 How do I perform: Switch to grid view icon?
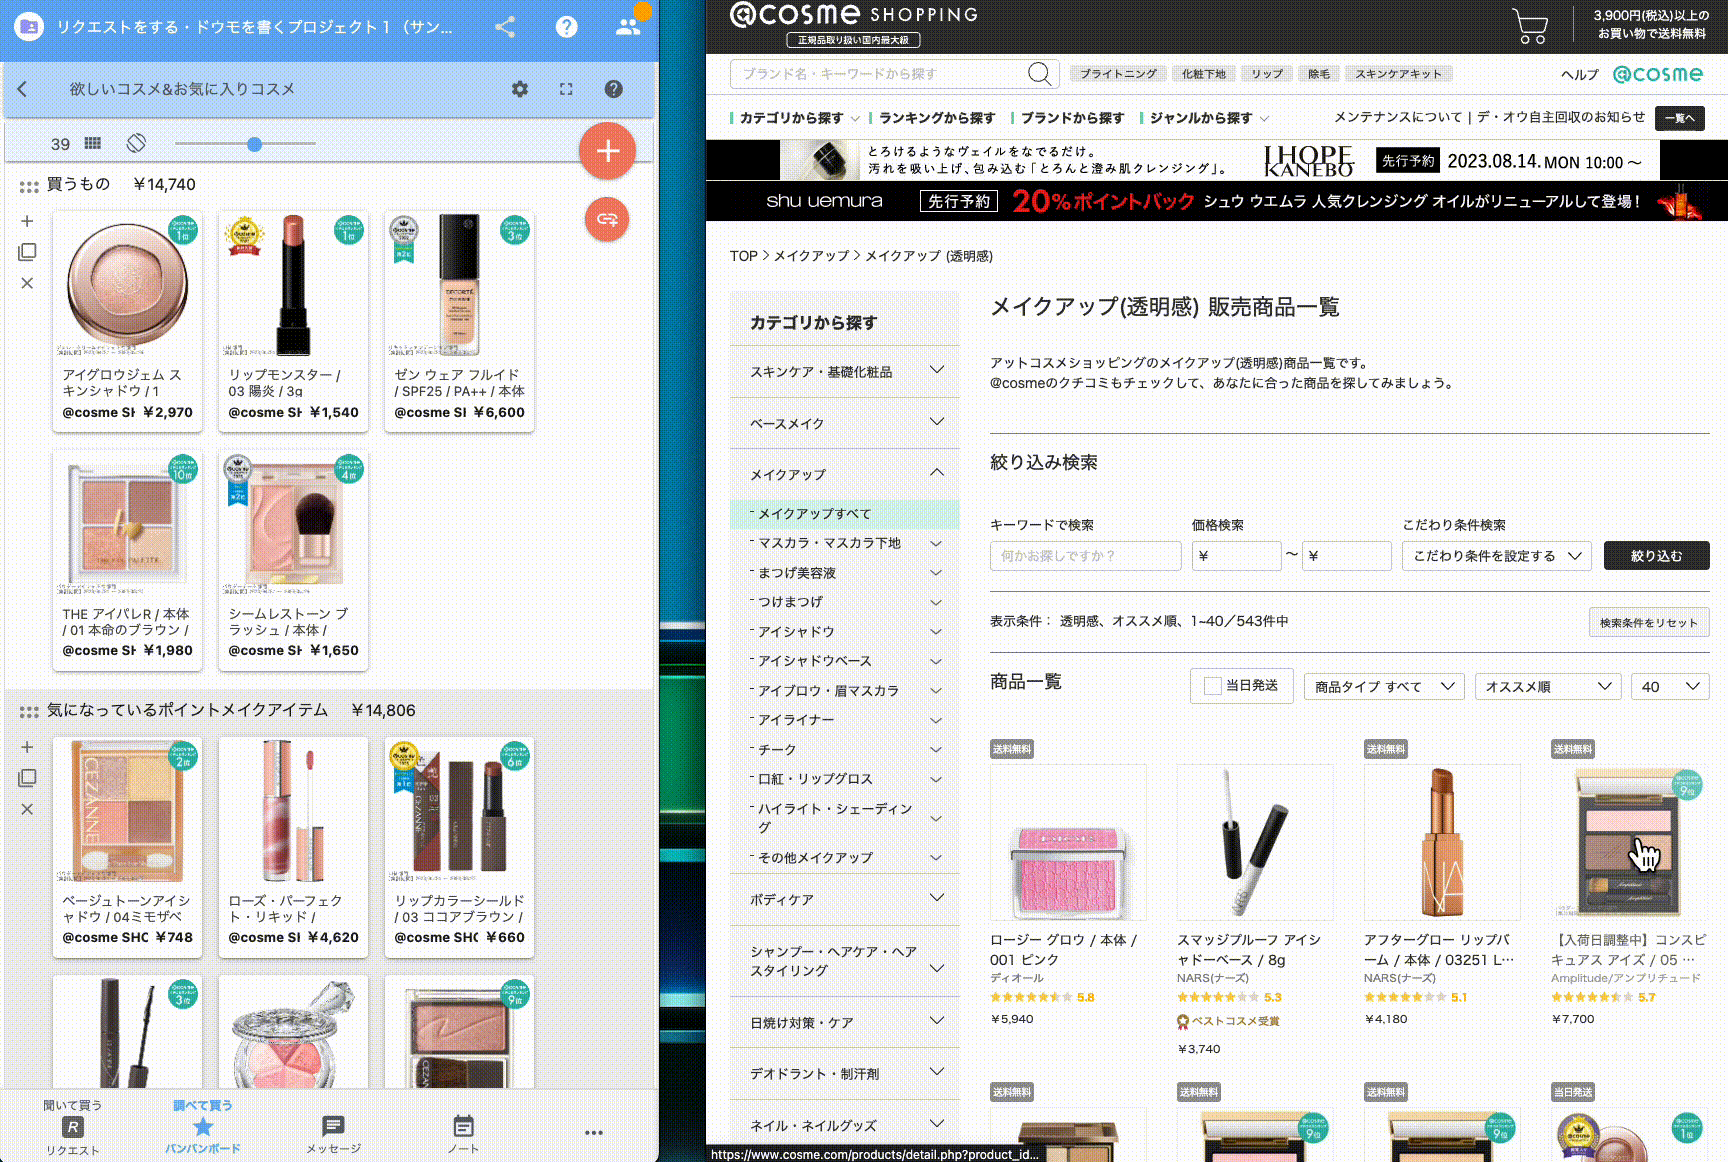click(93, 144)
